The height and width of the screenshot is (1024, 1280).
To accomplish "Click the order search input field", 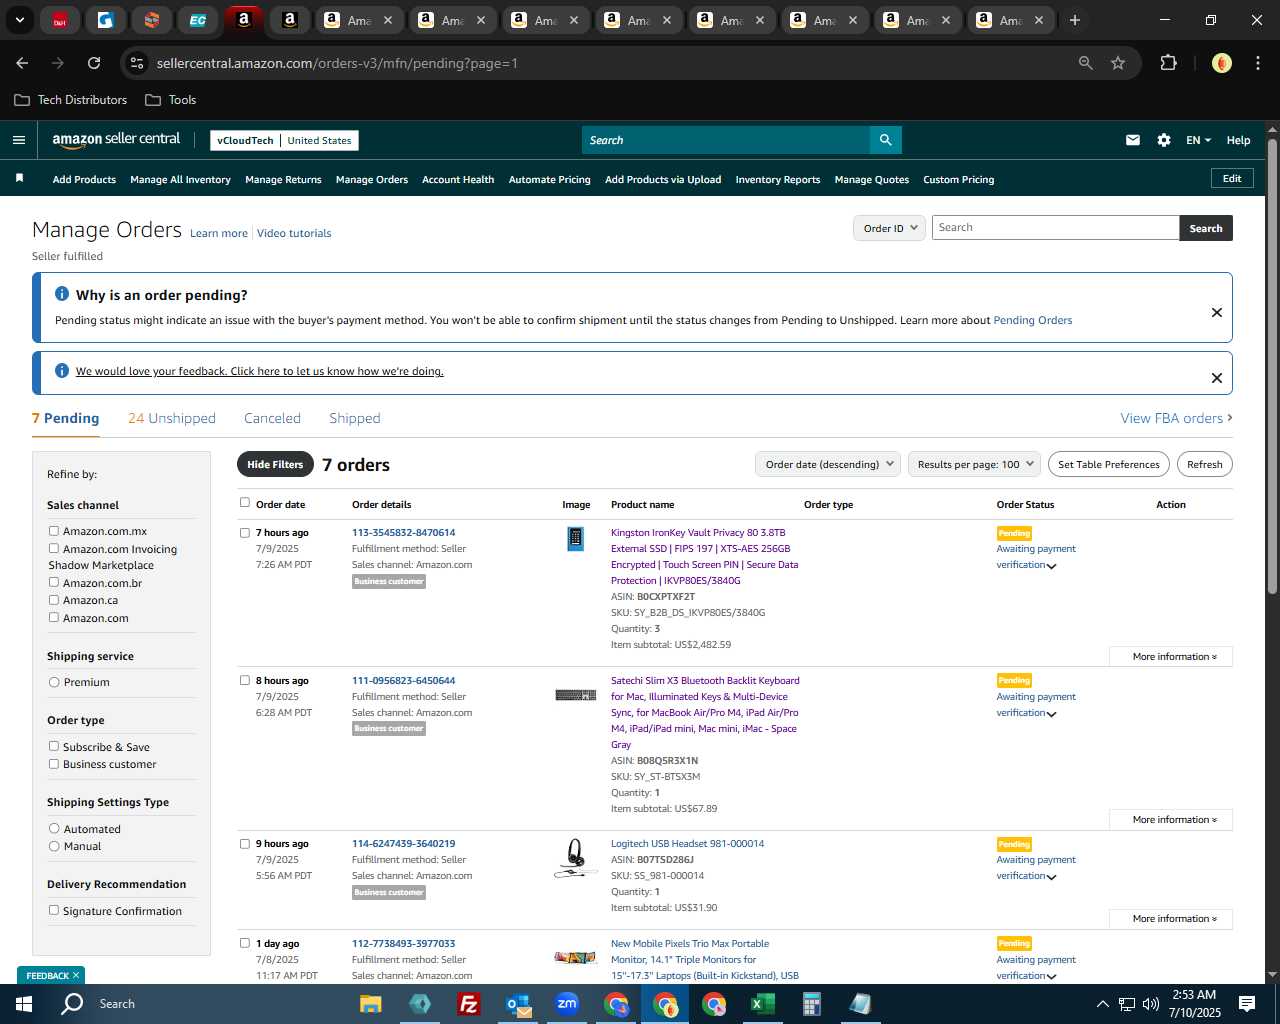I will 1055,228.
